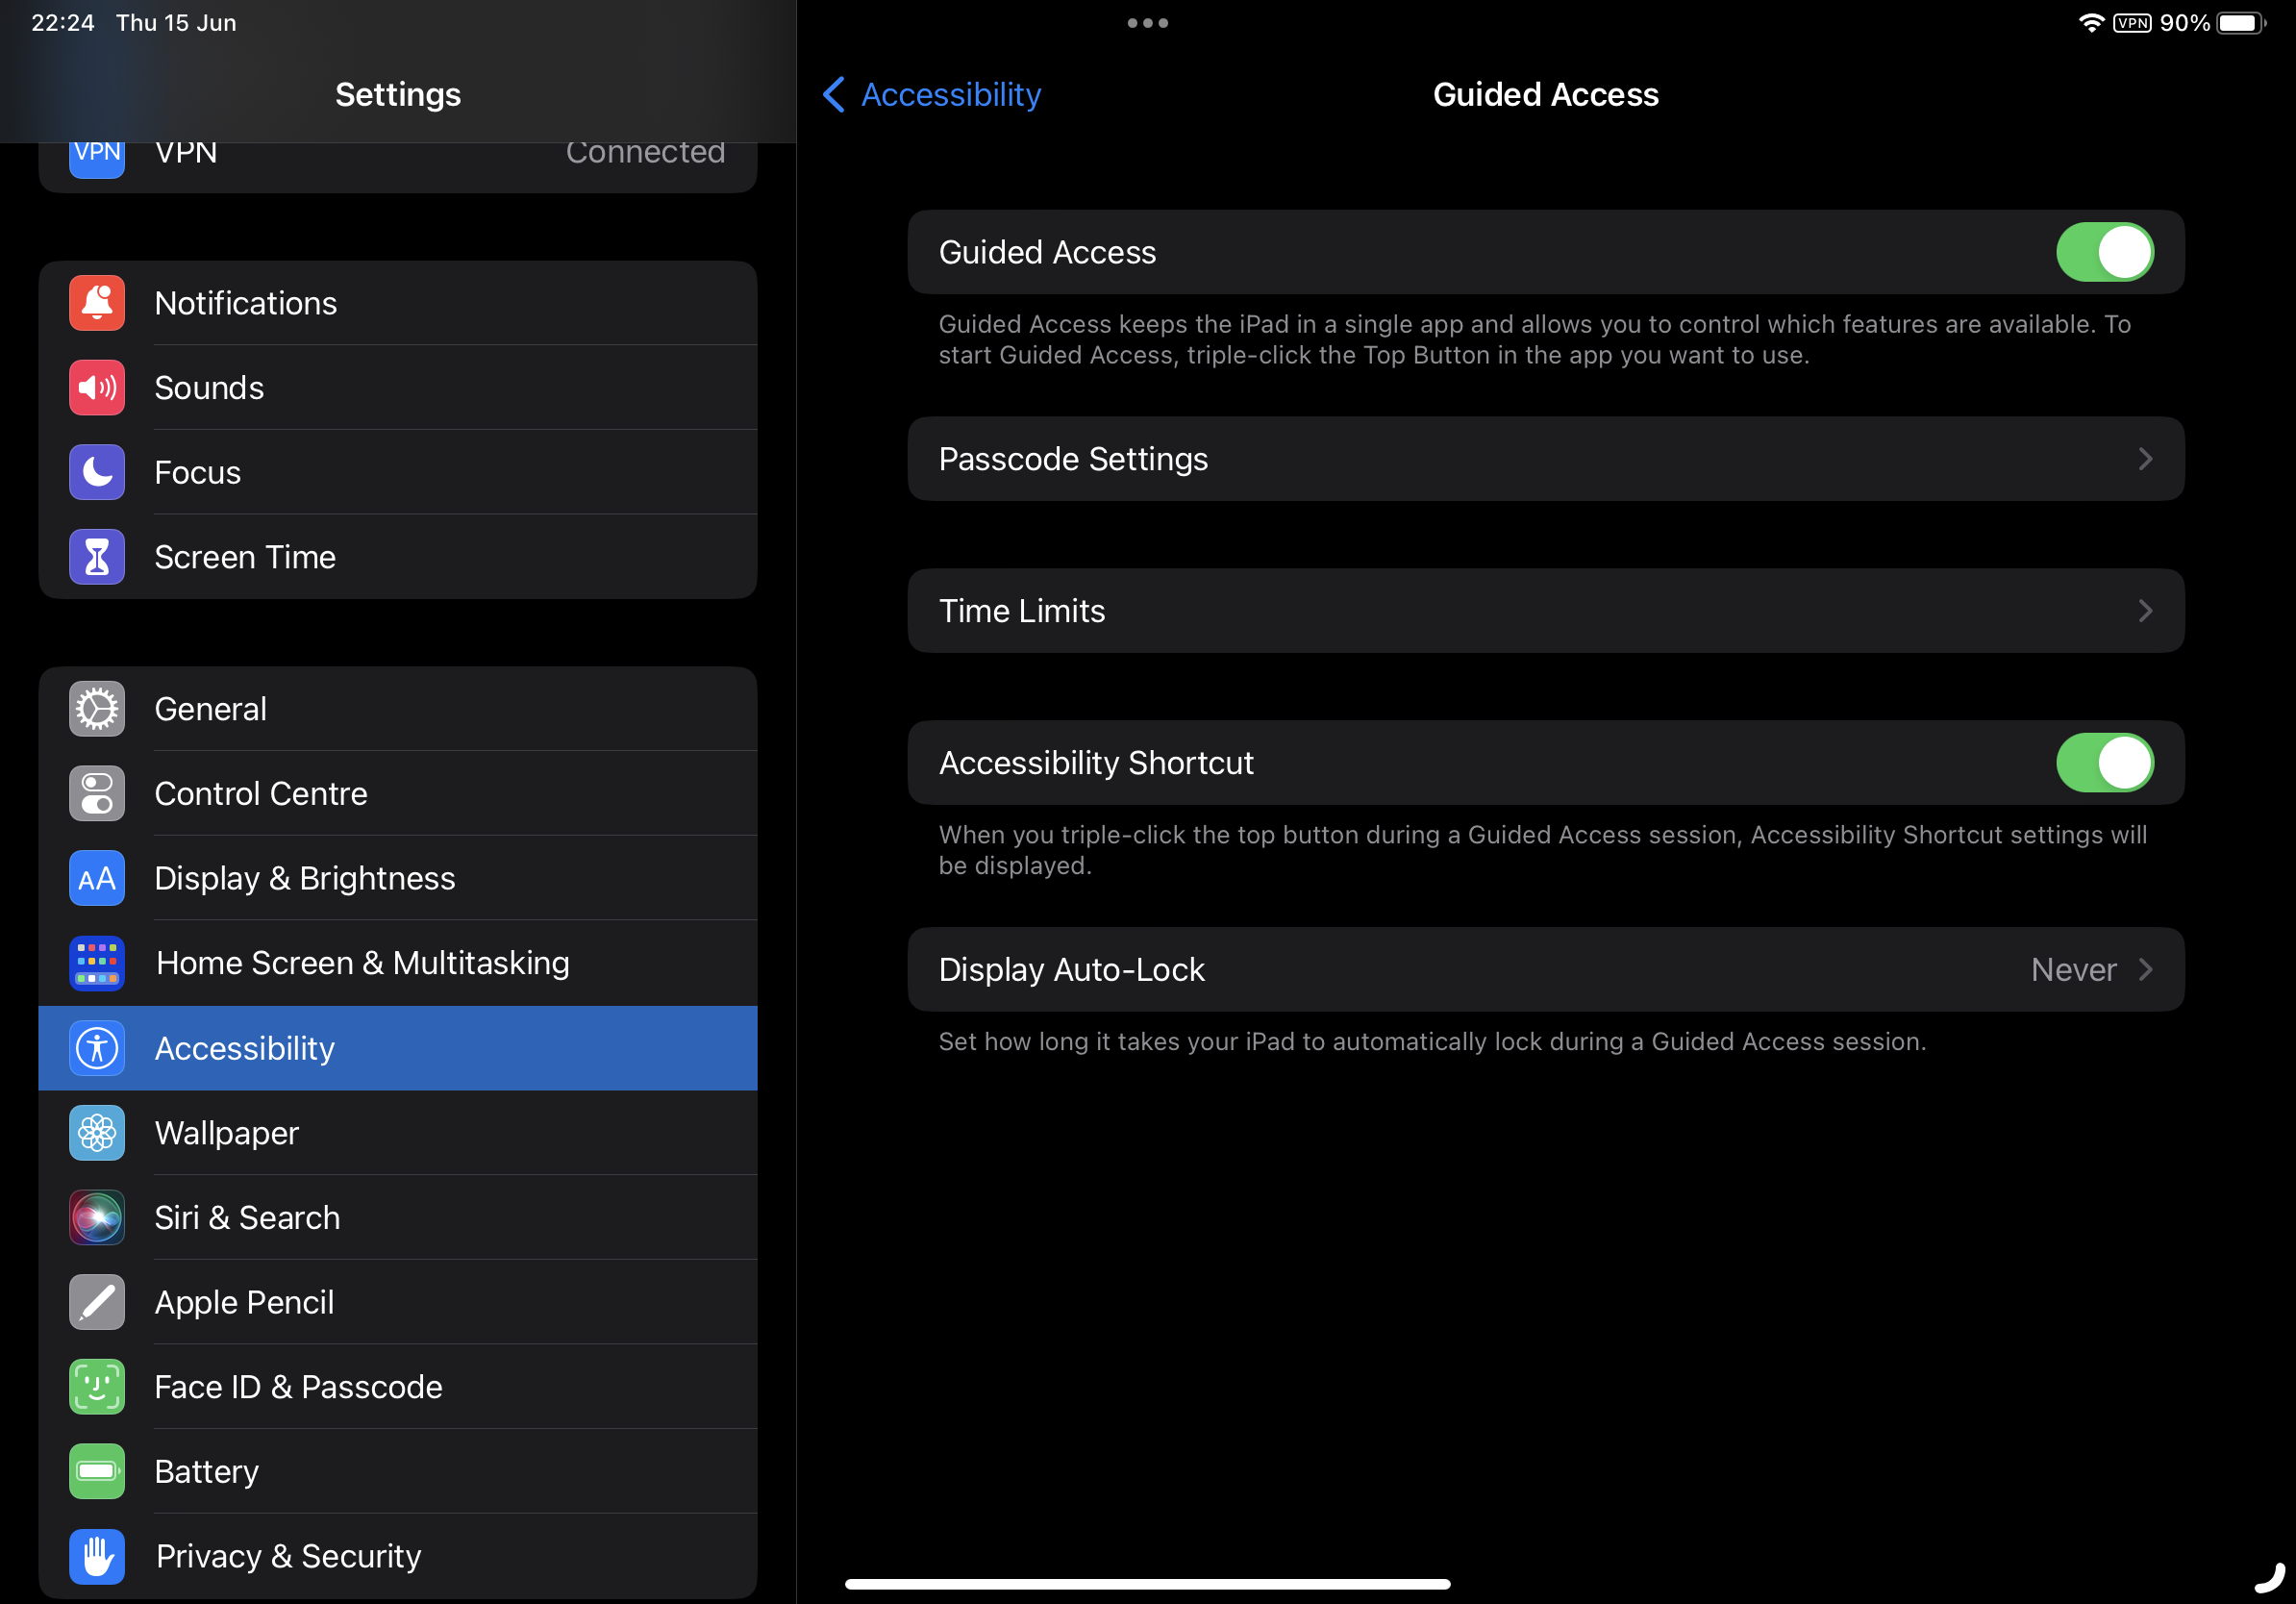
Task: Tap the Display & Brightness AA icon
Action: tap(97, 878)
